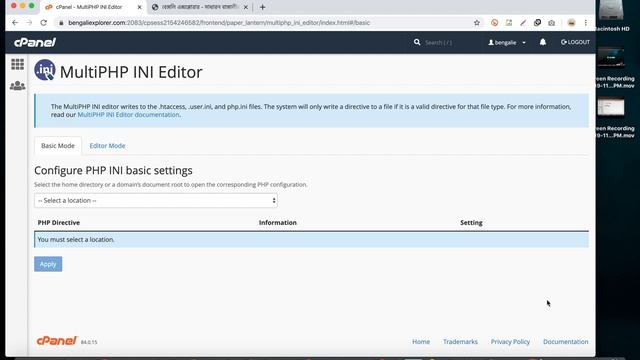
Task: Click the MultiPHP INI Editor page icon
Action: [45, 70]
